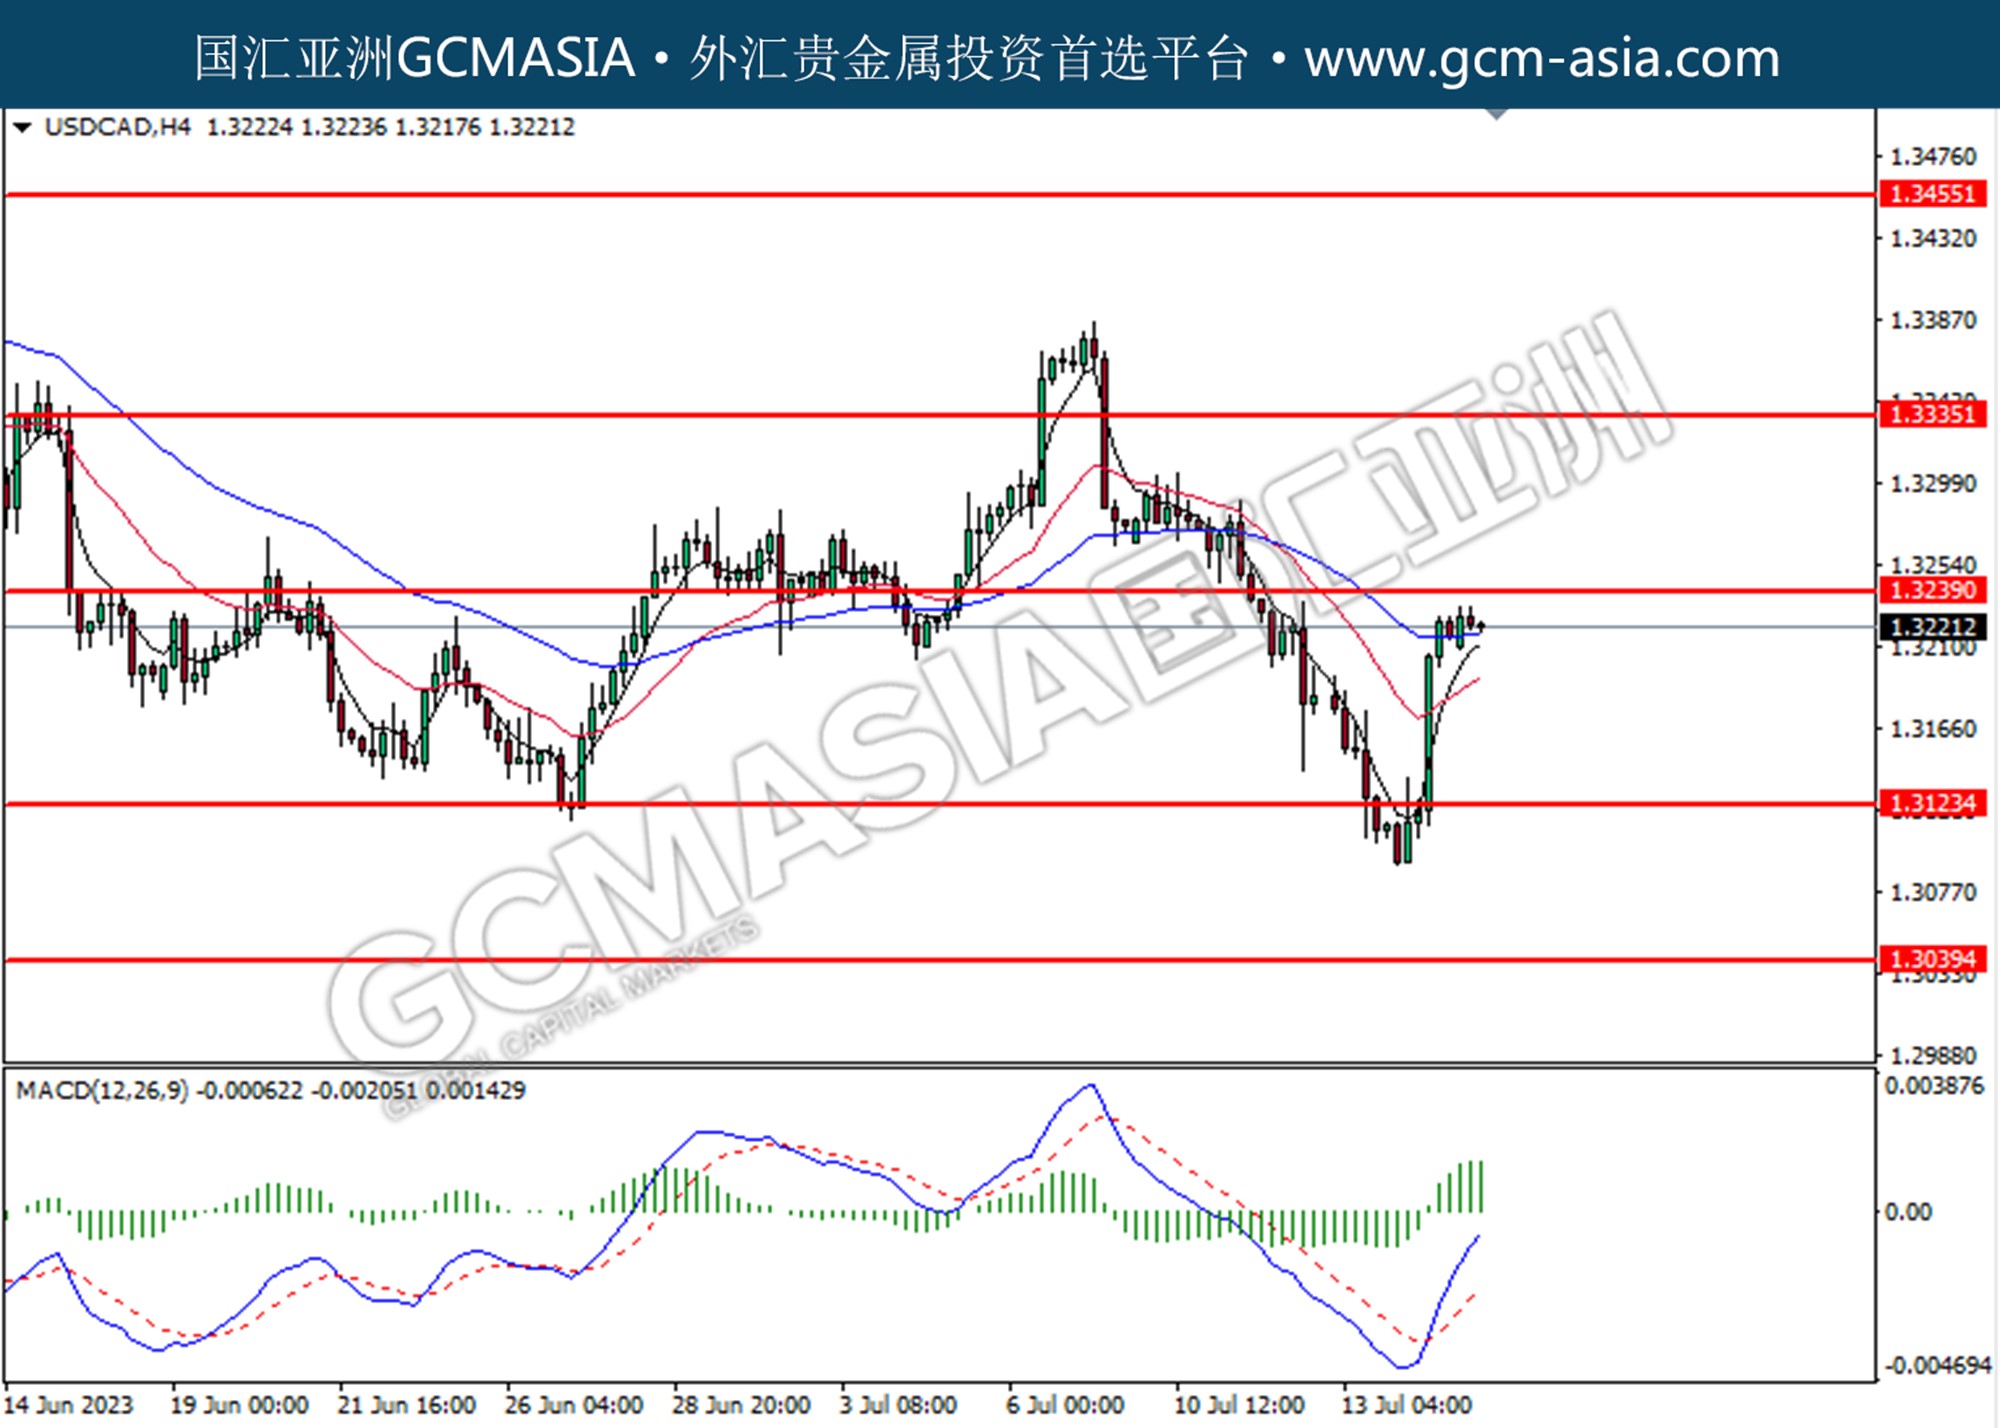Select the 1.34551 red price label

click(x=1932, y=193)
